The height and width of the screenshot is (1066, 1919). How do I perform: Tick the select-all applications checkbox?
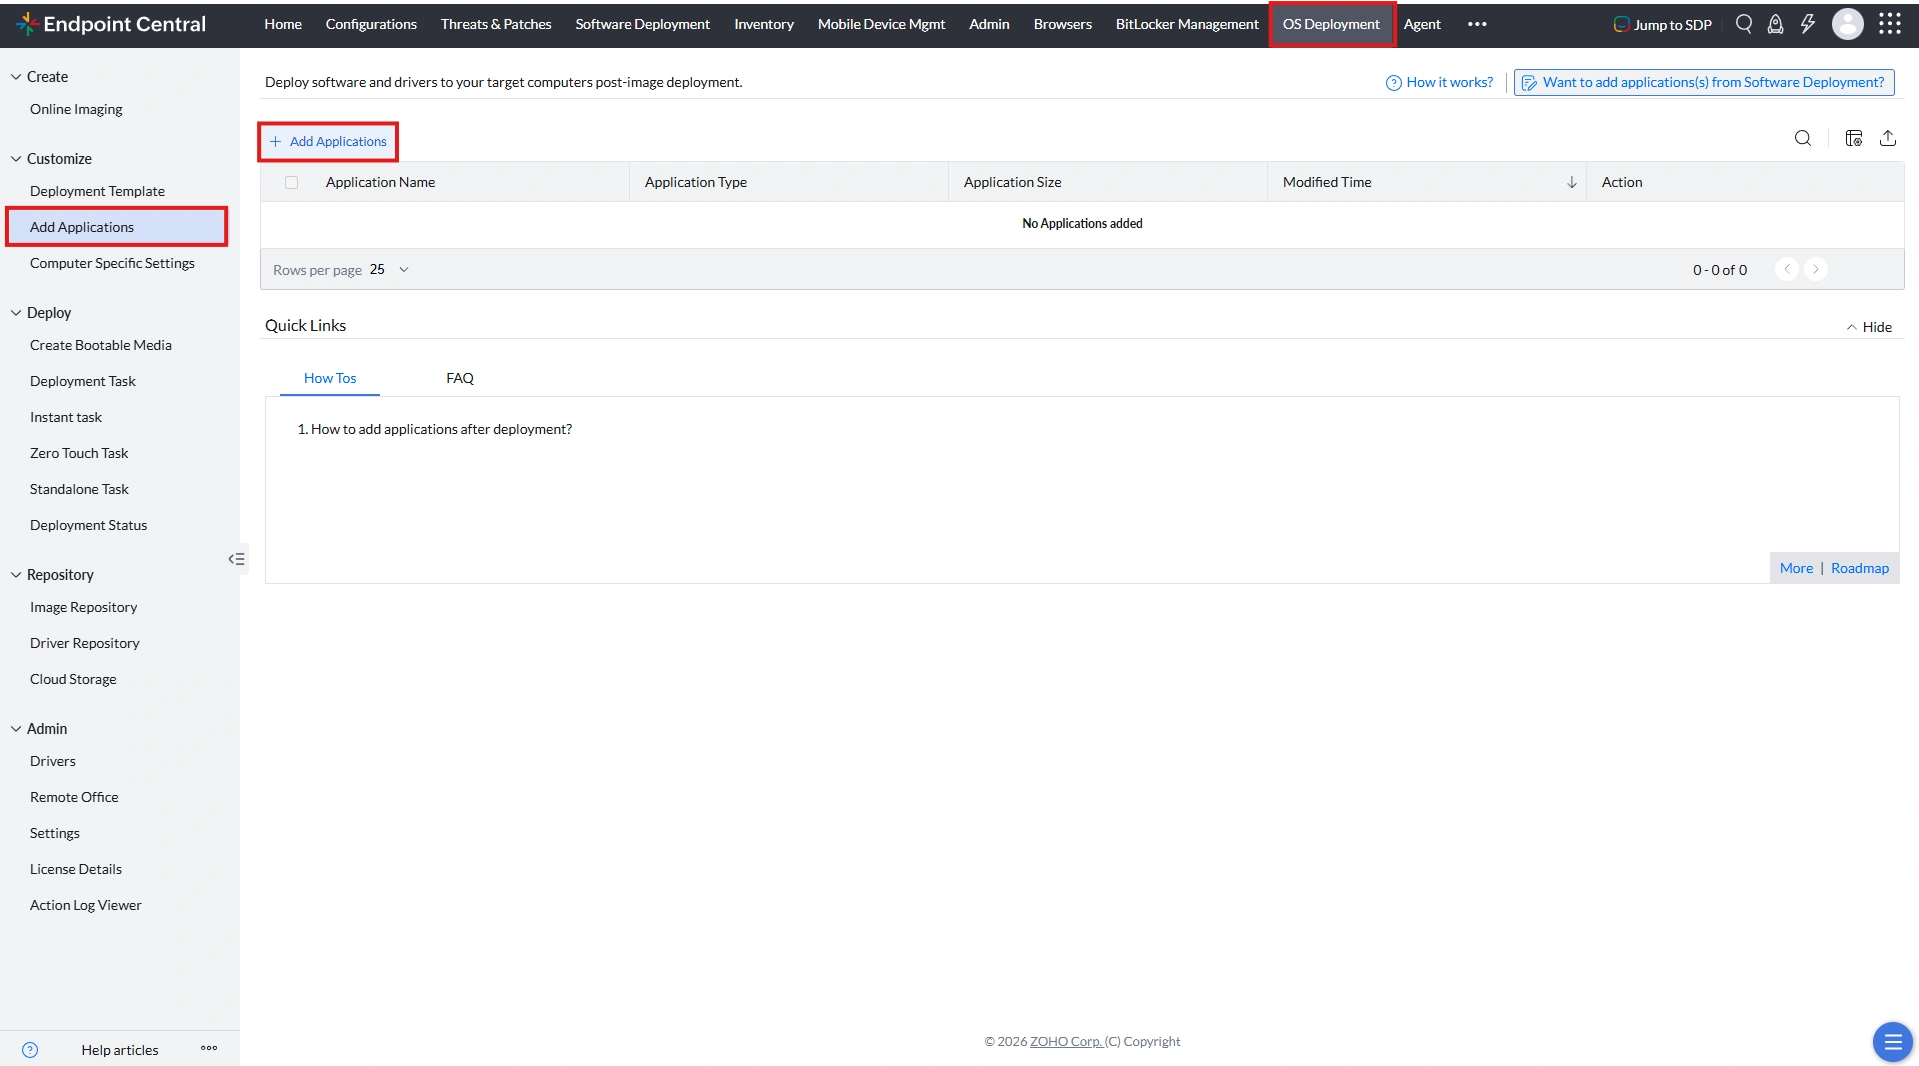[292, 182]
